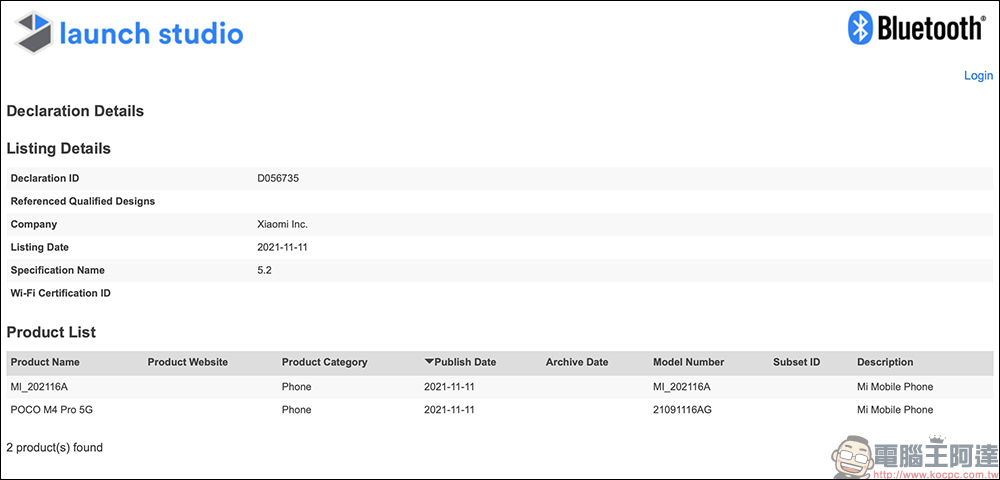The height and width of the screenshot is (480, 1000).
Task: Click the Listing Details heading
Action: (x=59, y=149)
